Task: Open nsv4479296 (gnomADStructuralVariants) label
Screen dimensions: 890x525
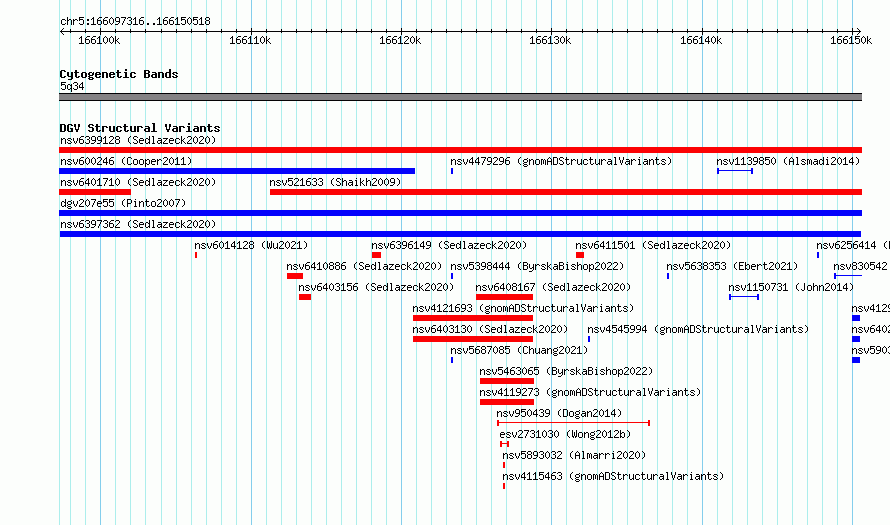Action: pyautogui.click(x=561, y=161)
